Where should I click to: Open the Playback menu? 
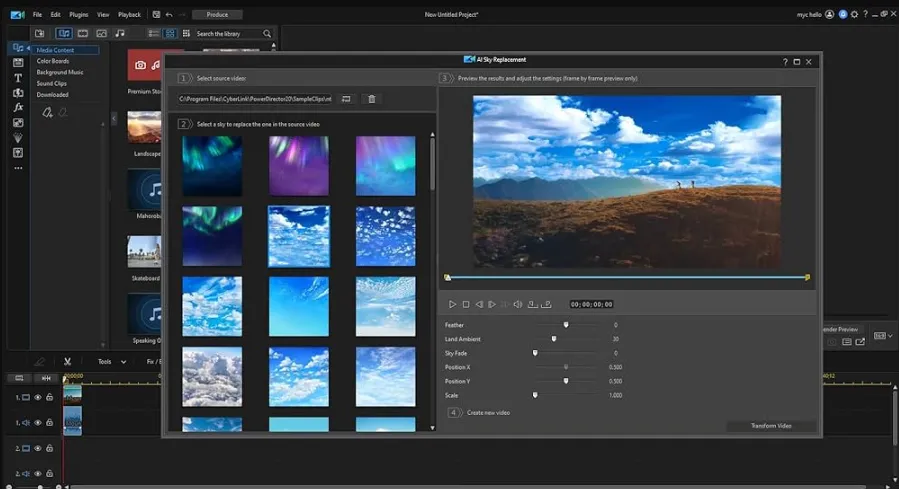click(x=129, y=15)
